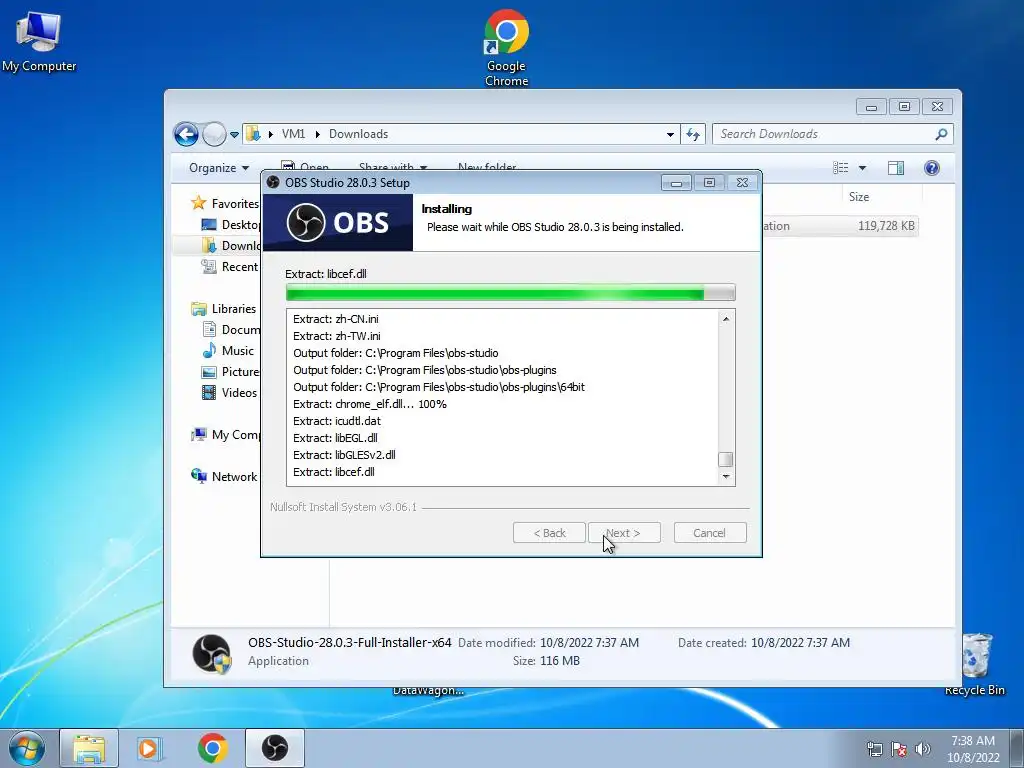Open Chrome from the taskbar
This screenshot has width=1024, height=768.
pos(213,748)
